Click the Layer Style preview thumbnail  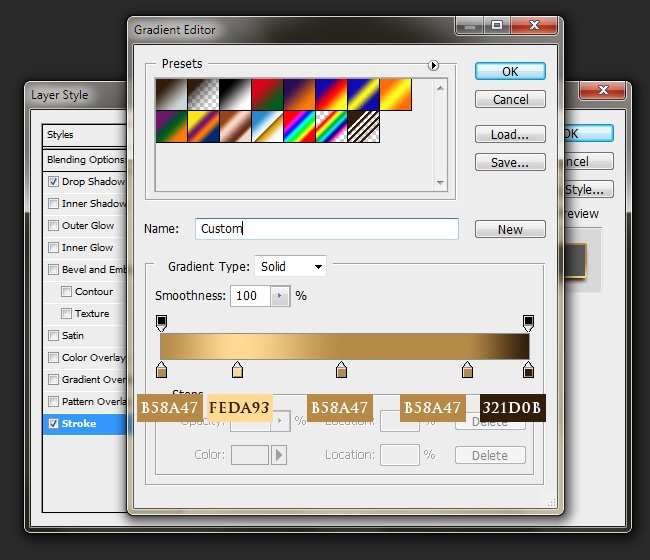[575, 260]
